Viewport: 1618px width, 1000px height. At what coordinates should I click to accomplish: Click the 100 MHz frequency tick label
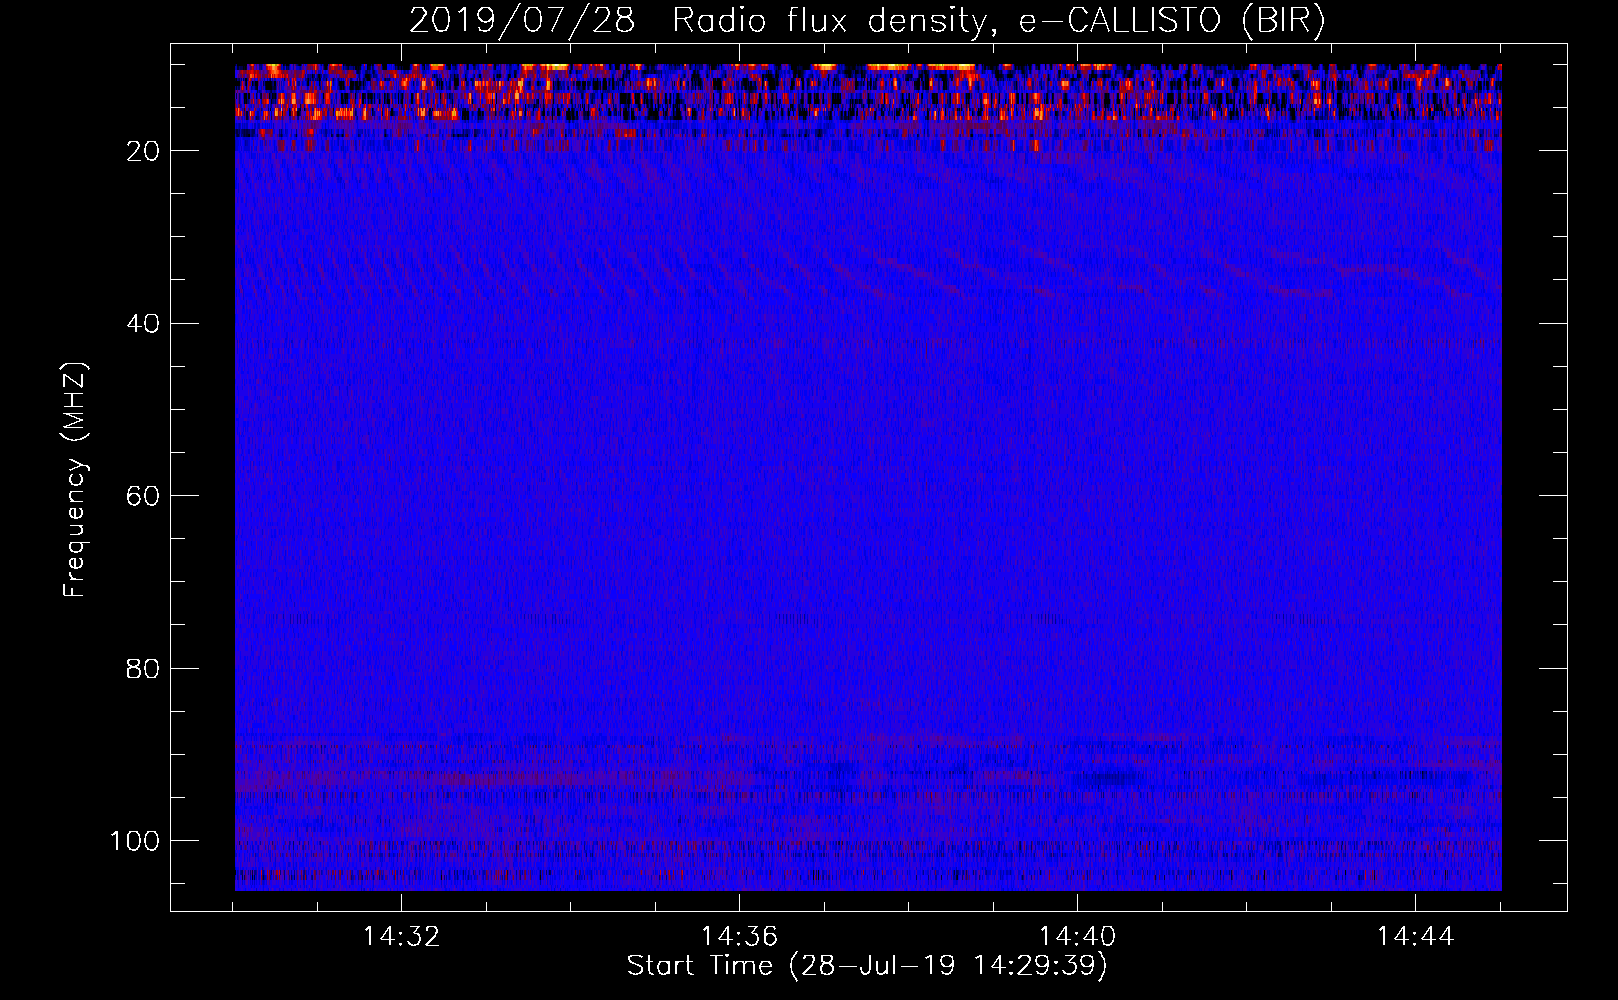(x=135, y=841)
